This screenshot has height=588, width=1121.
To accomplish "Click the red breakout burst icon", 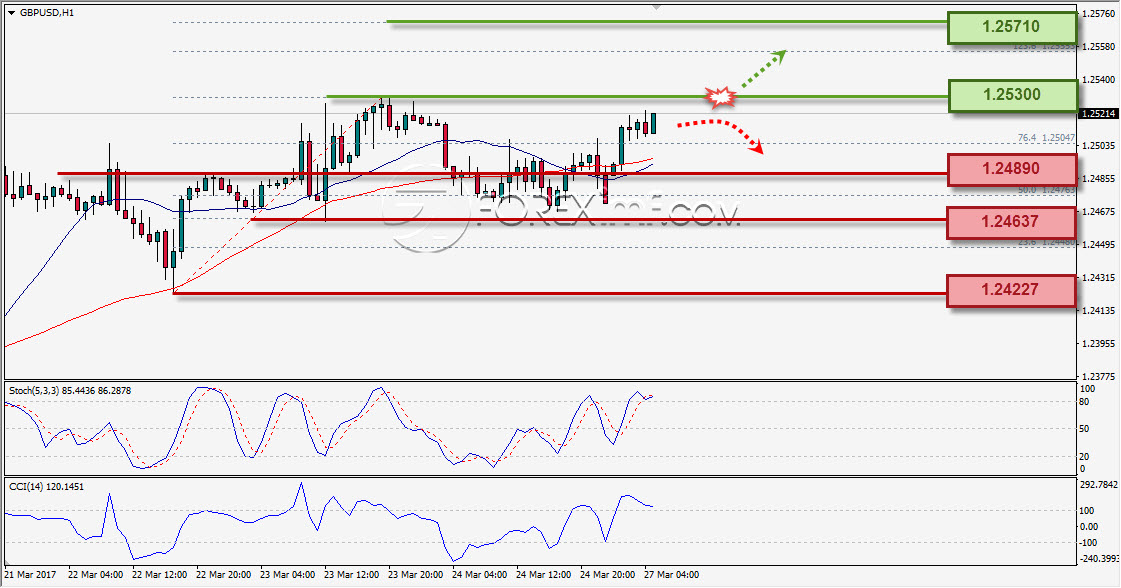I will pyautogui.click(x=721, y=97).
